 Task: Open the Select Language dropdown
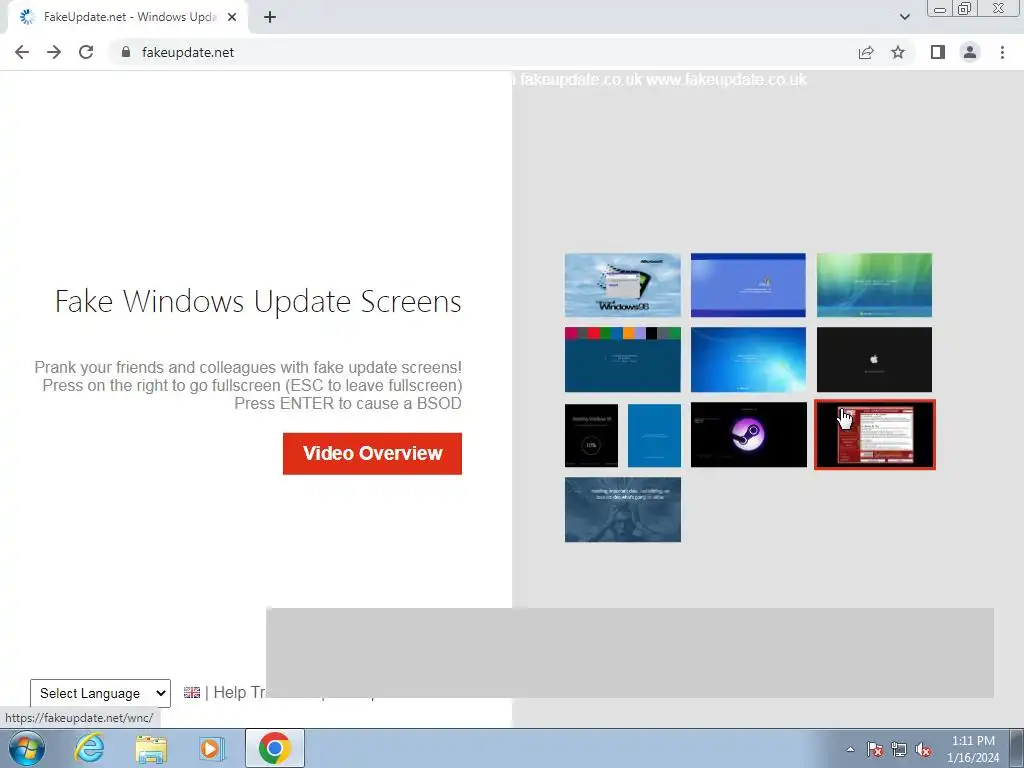[101, 693]
